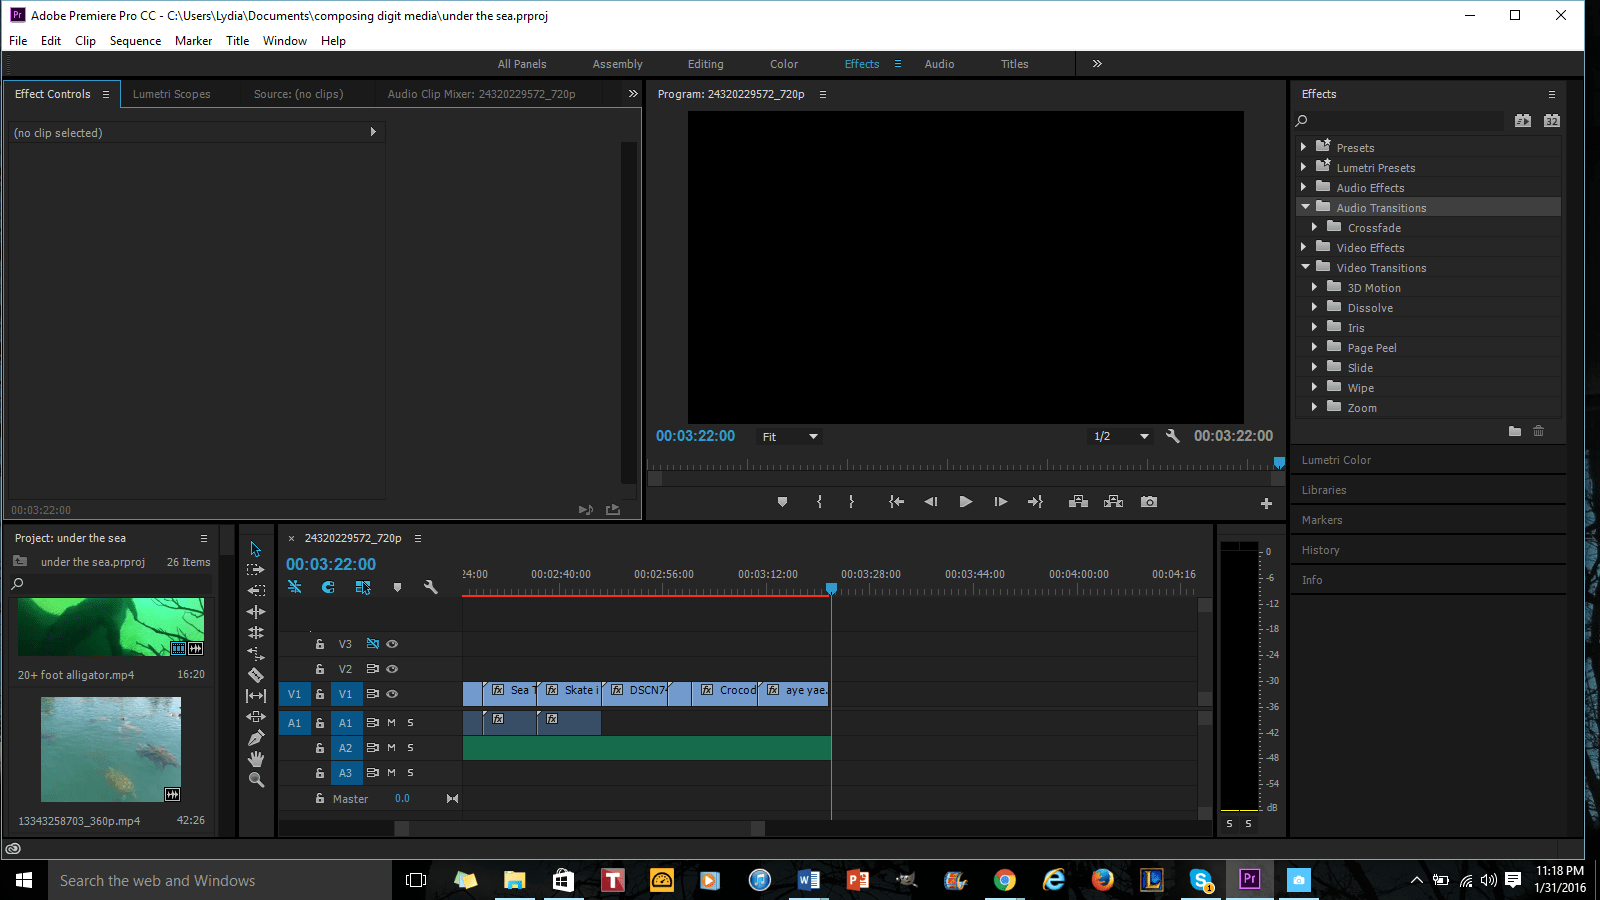Switch to the Lumetri Scopes tab
Image resolution: width=1600 pixels, height=900 pixels.
pos(172,94)
